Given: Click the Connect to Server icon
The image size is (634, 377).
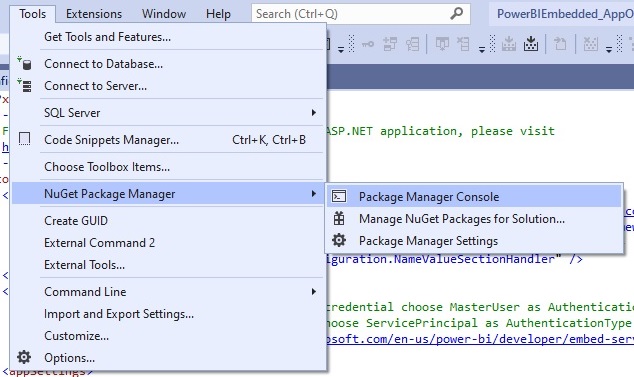Looking at the screenshot, I should click(x=25, y=86).
